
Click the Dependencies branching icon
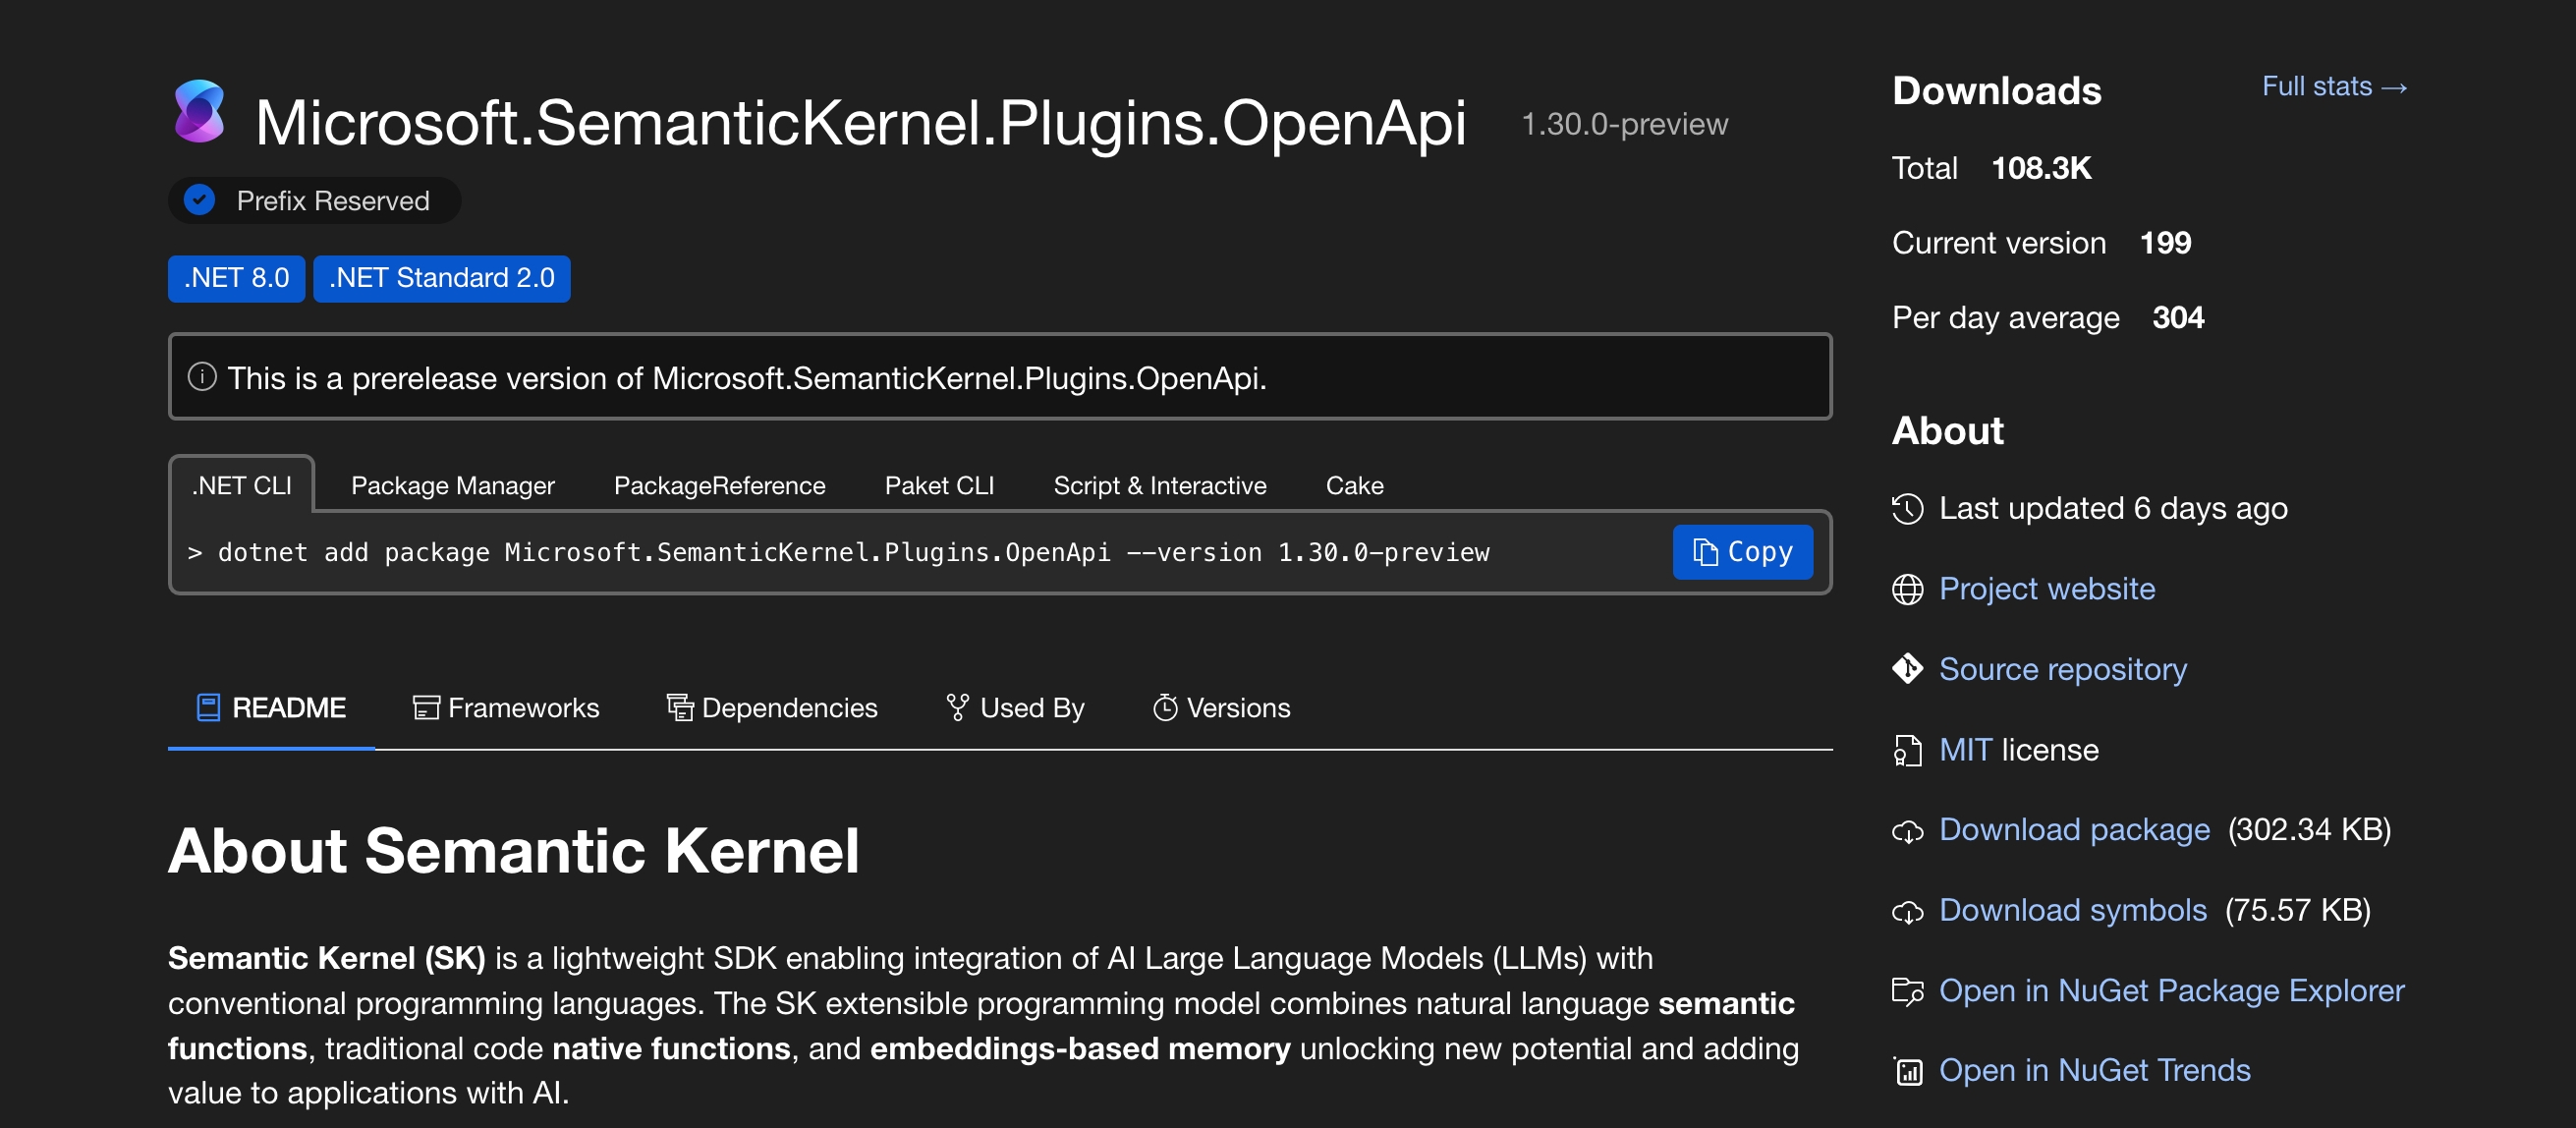pos(679,707)
